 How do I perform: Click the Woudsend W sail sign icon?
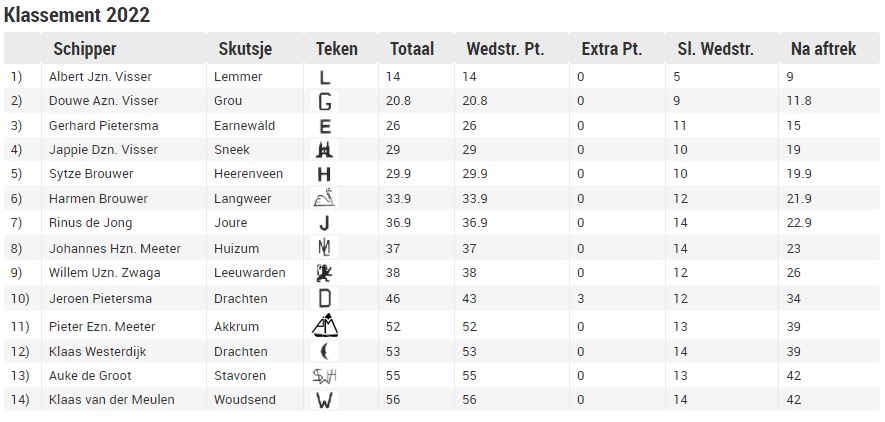pyautogui.click(x=325, y=400)
